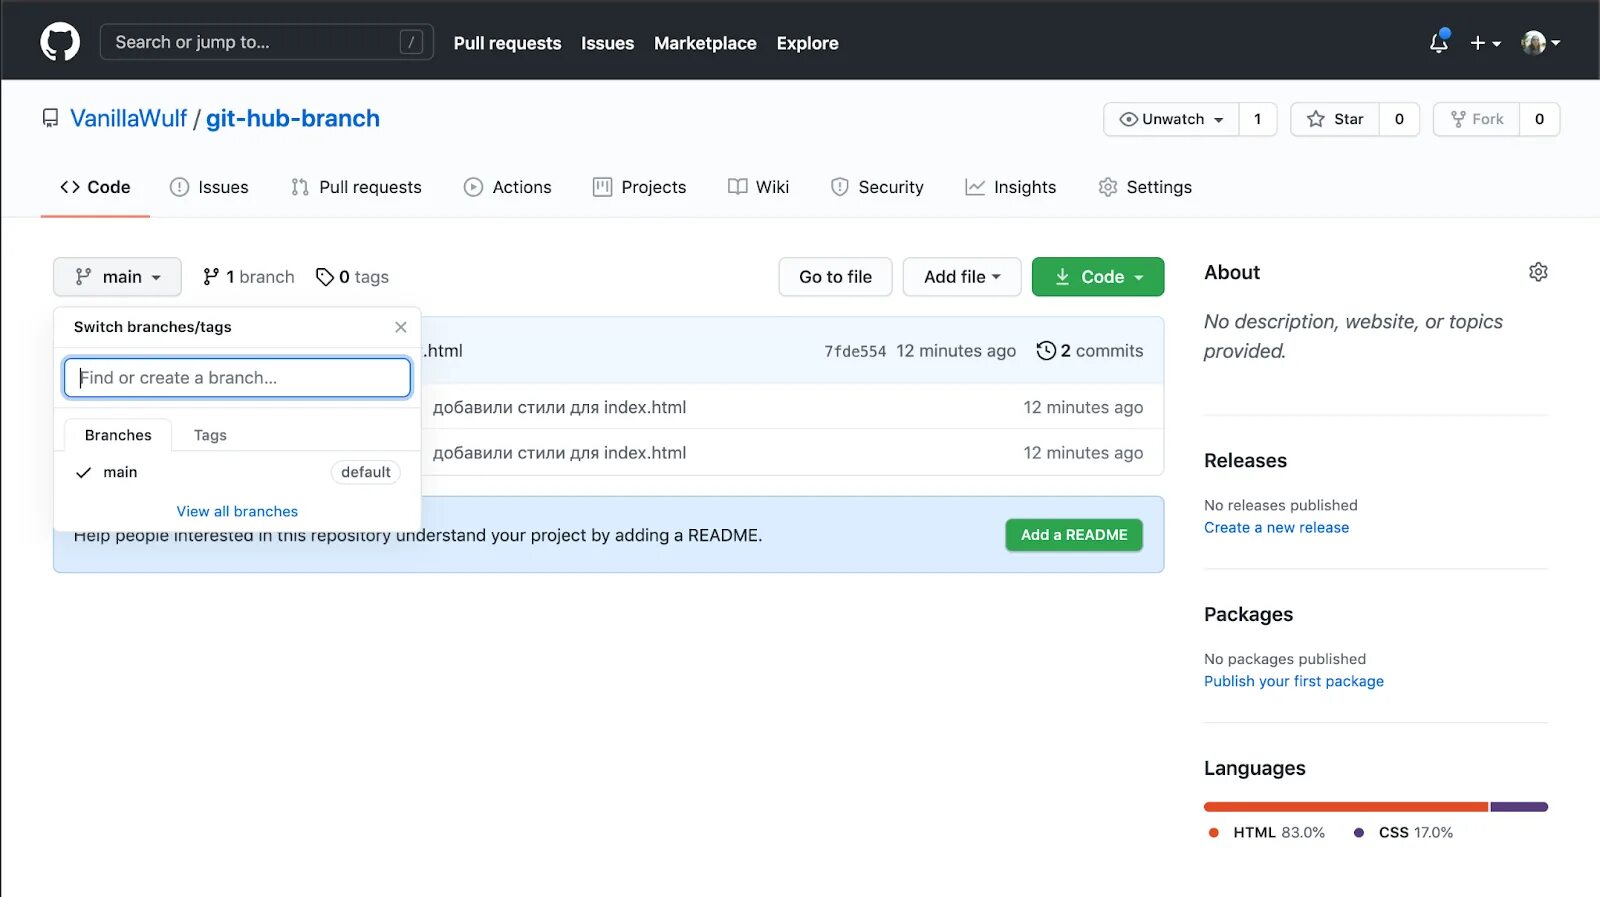
Task: Click the eye Unwatch icon
Action: 1128,119
